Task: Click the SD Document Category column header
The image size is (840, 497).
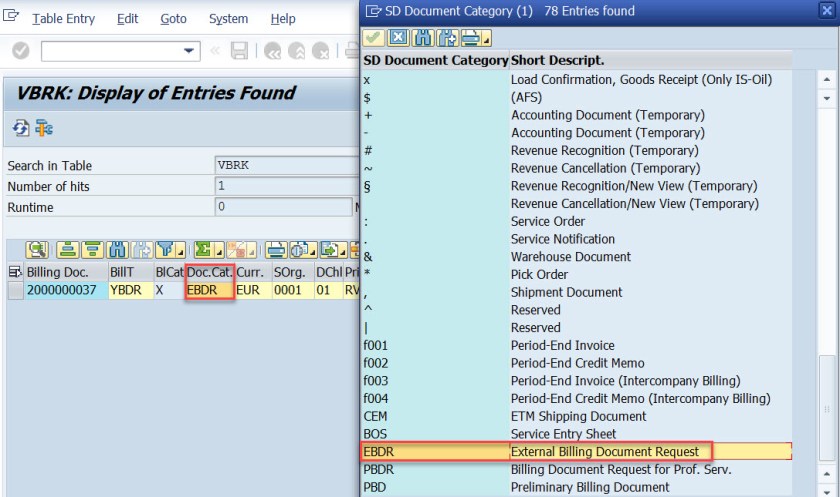Action: [436, 60]
